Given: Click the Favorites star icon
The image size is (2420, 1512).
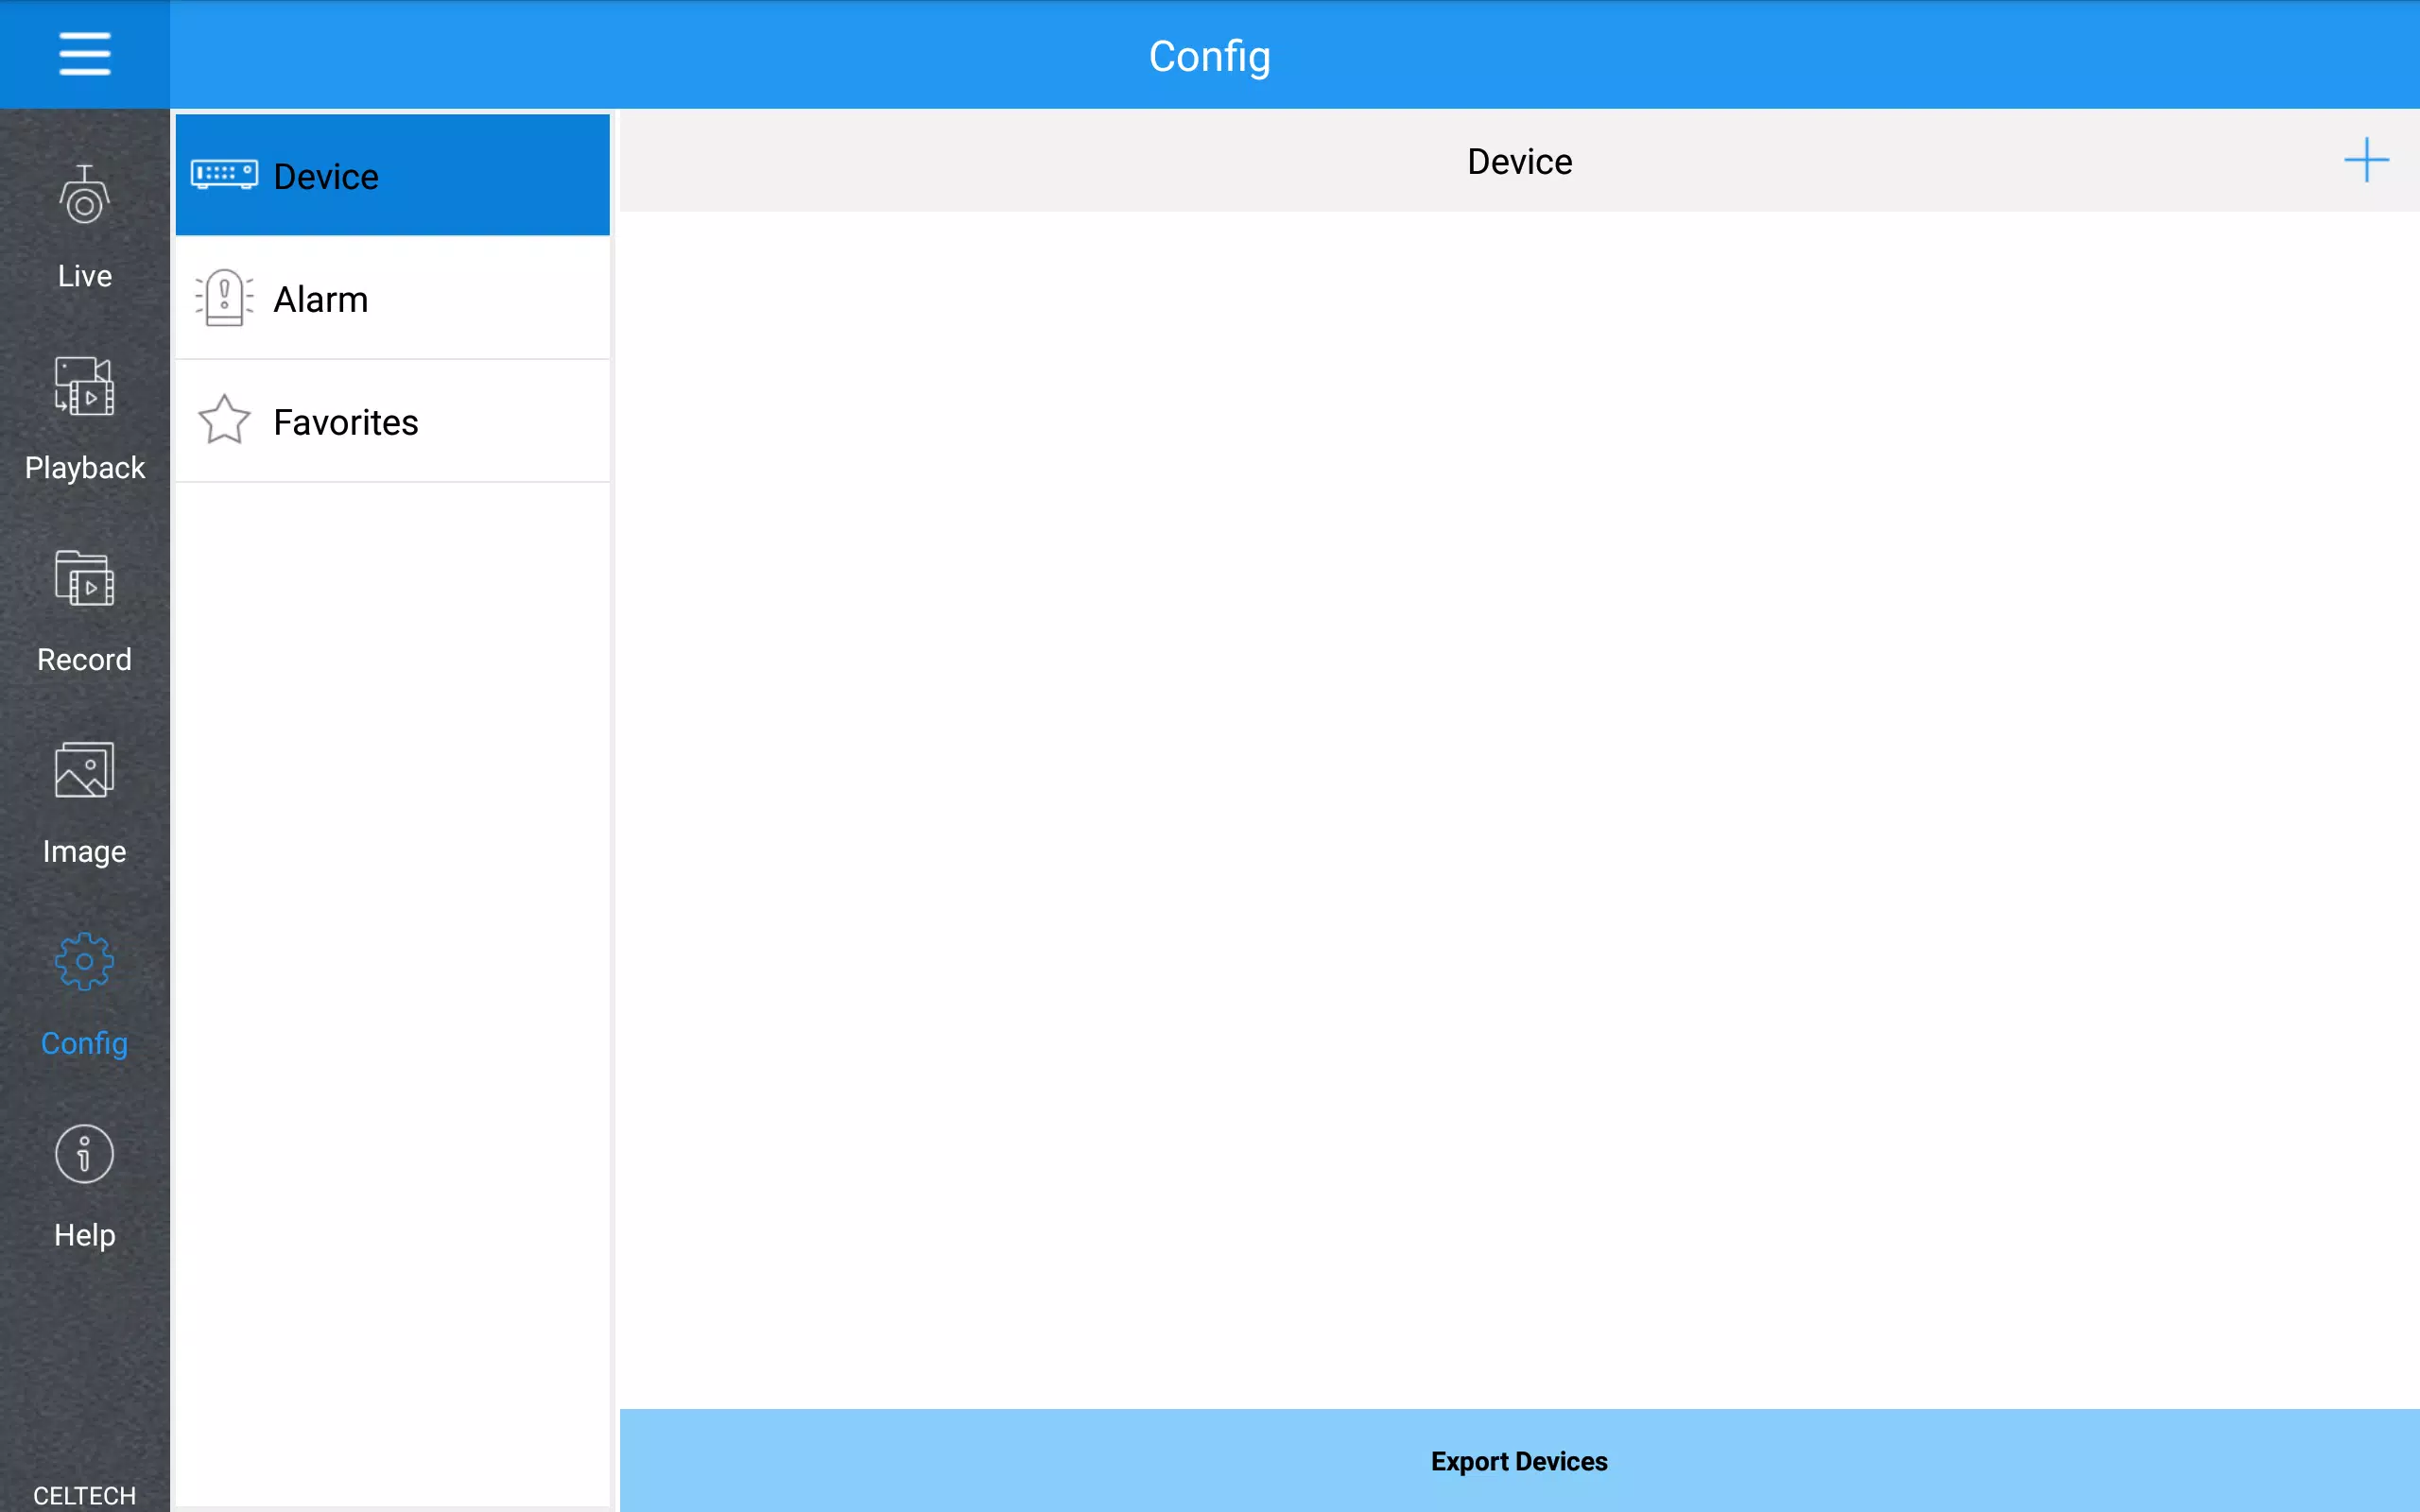Looking at the screenshot, I should [x=224, y=420].
